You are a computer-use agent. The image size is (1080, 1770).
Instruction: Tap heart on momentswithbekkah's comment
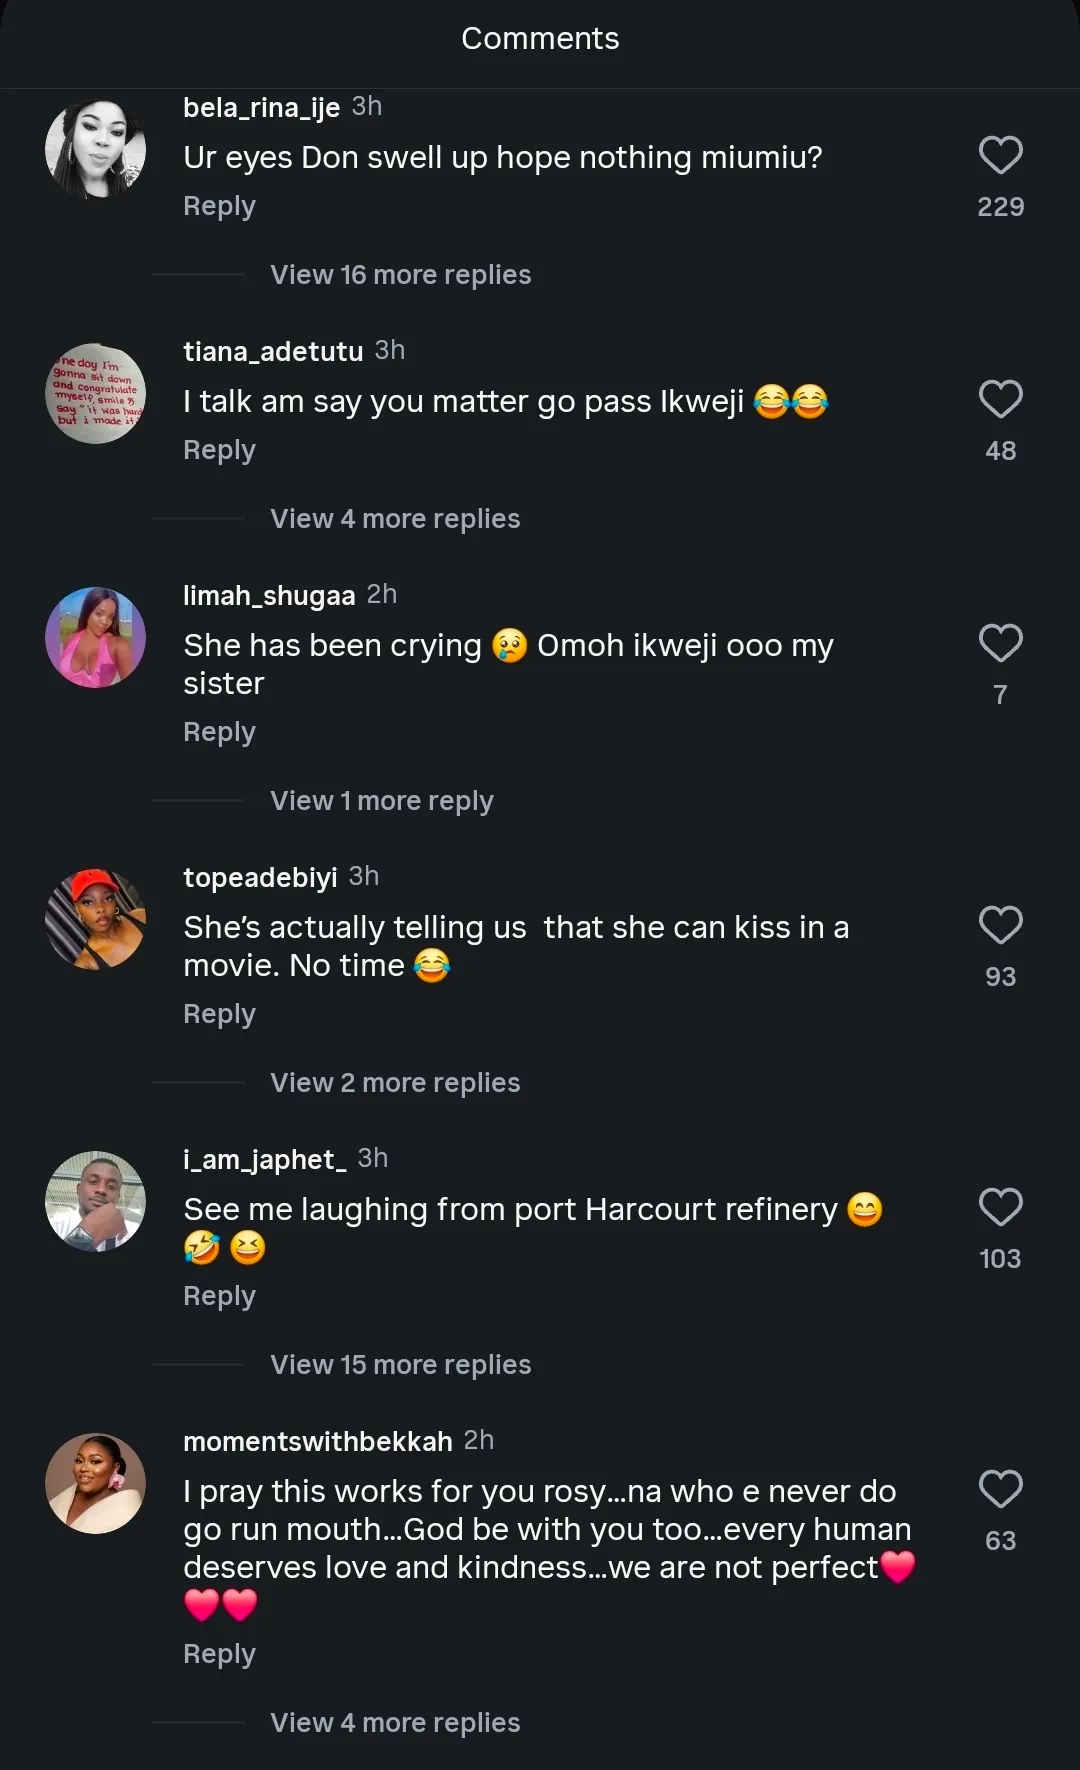coord(1000,1490)
